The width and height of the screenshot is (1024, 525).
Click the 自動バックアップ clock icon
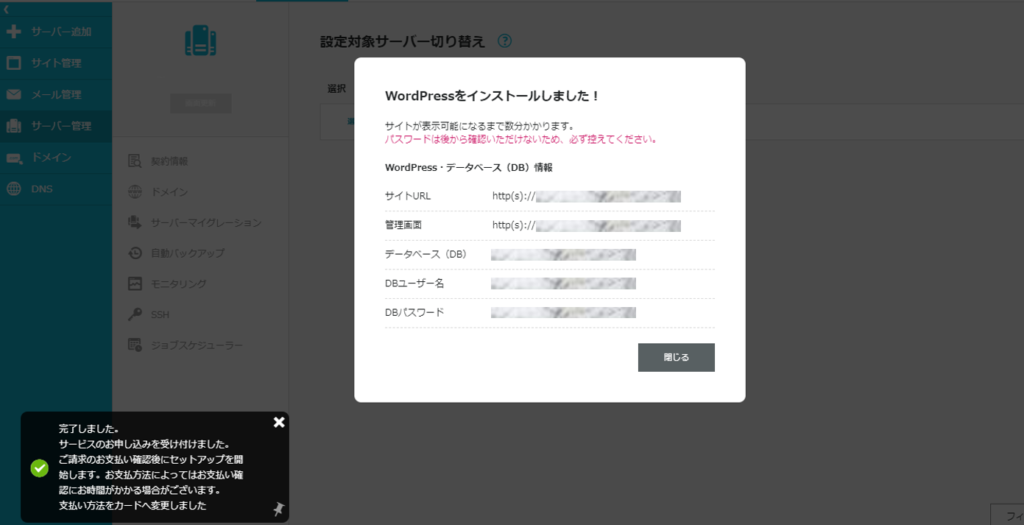coord(135,253)
